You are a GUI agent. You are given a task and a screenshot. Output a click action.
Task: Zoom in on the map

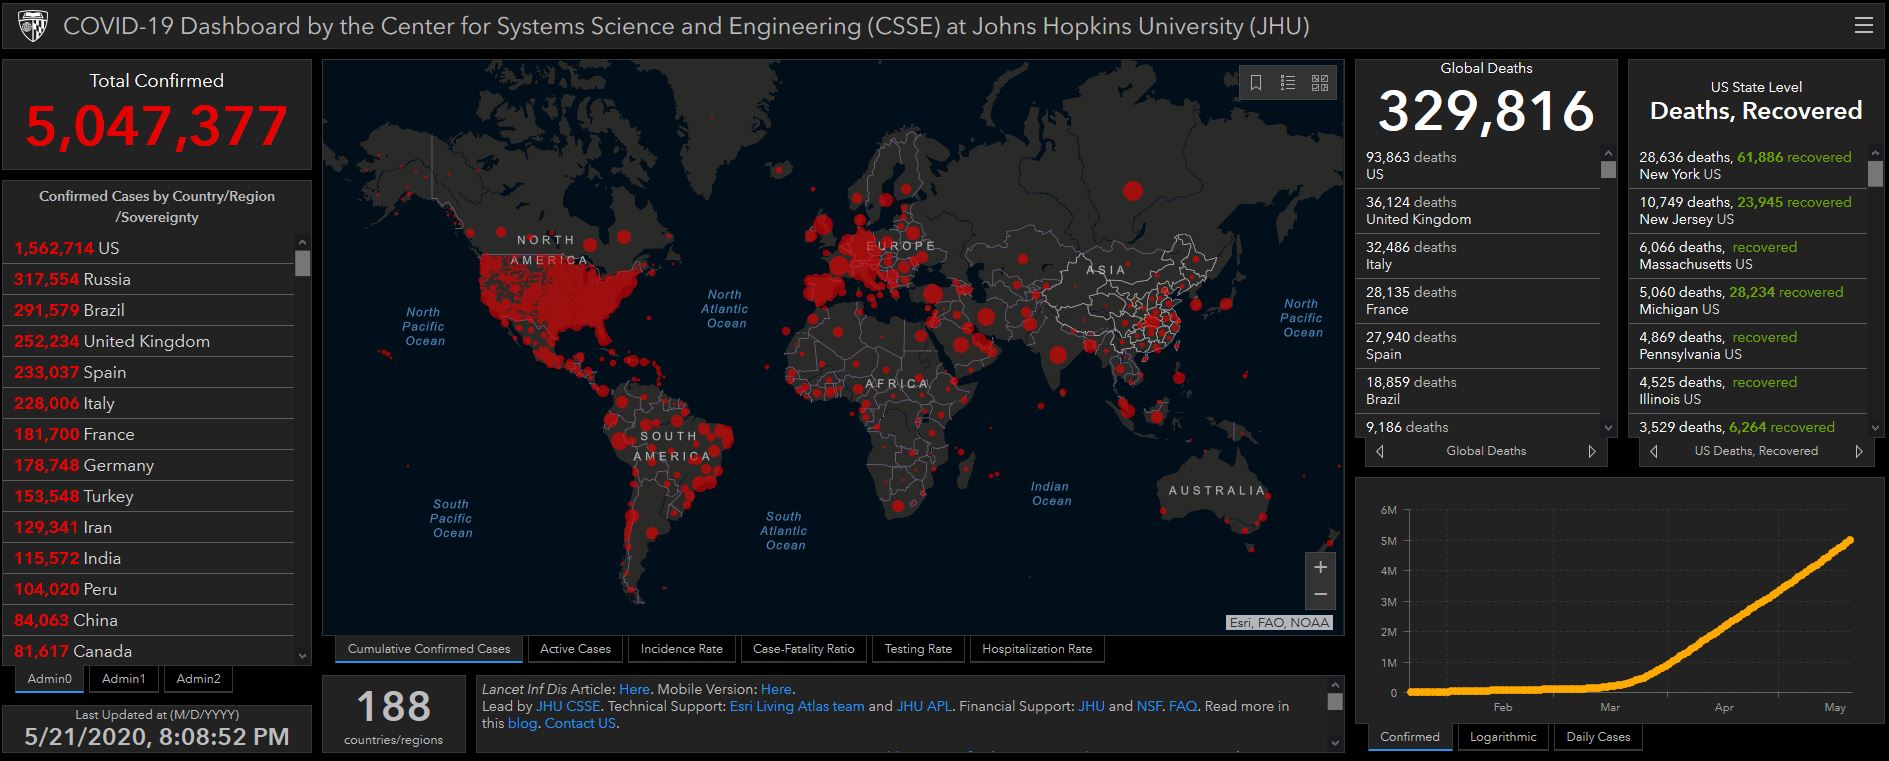click(1320, 567)
